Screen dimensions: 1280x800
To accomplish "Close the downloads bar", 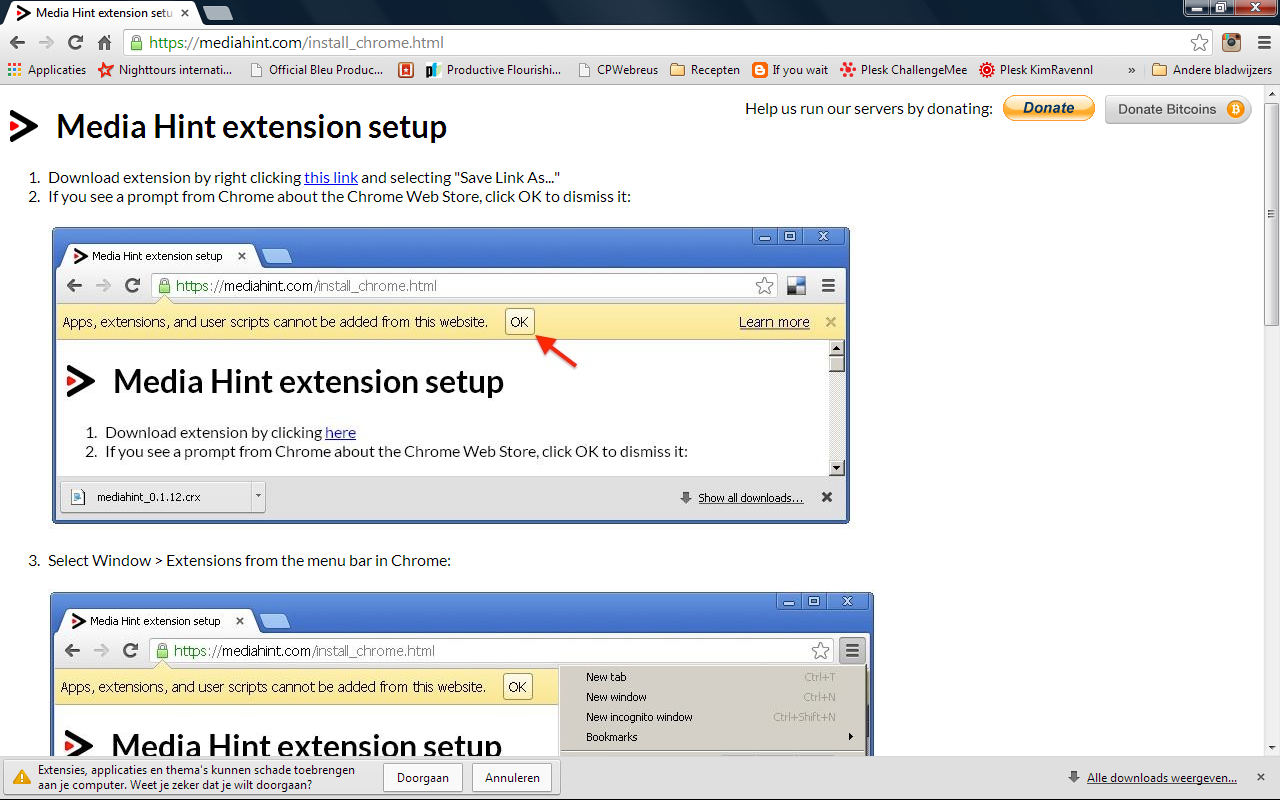I will (x=1261, y=777).
